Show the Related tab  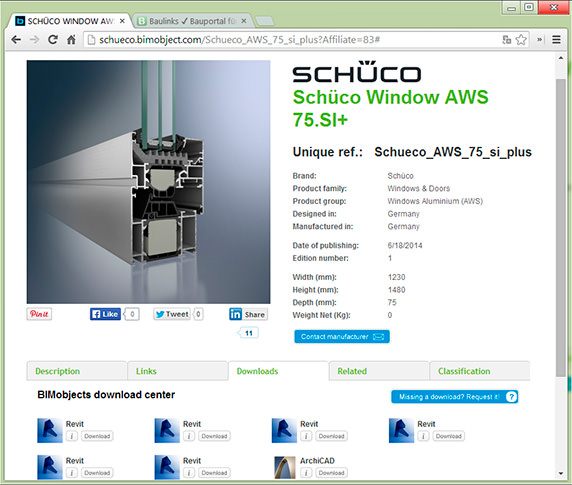click(379, 371)
